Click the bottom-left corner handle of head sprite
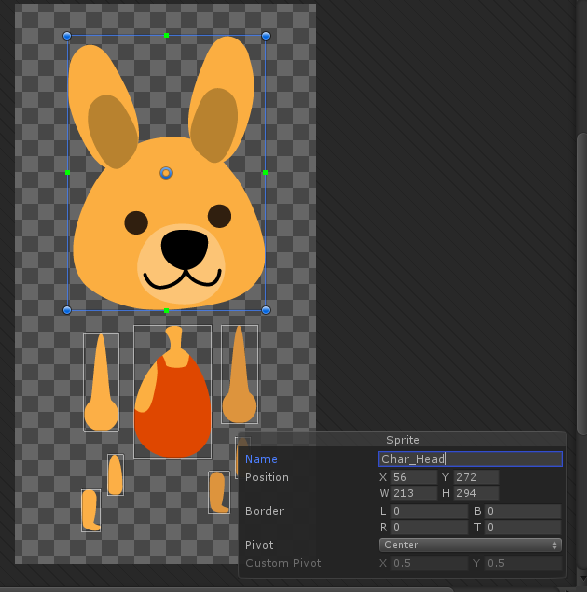Viewport: 587px width, 592px height. [67, 310]
